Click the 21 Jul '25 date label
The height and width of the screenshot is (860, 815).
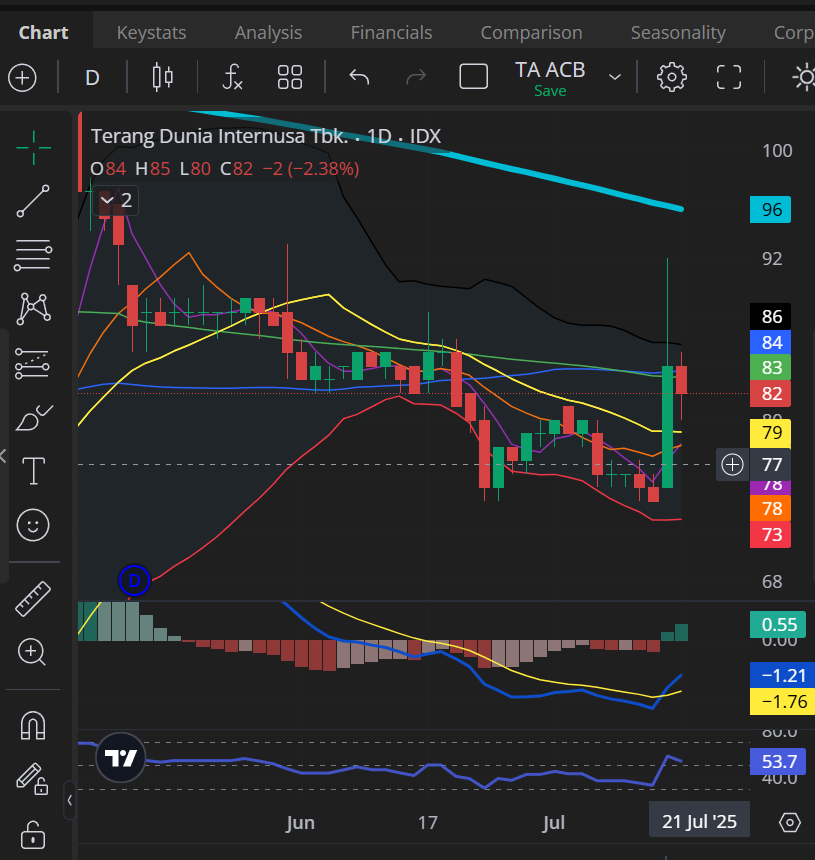click(x=699, y=822)
